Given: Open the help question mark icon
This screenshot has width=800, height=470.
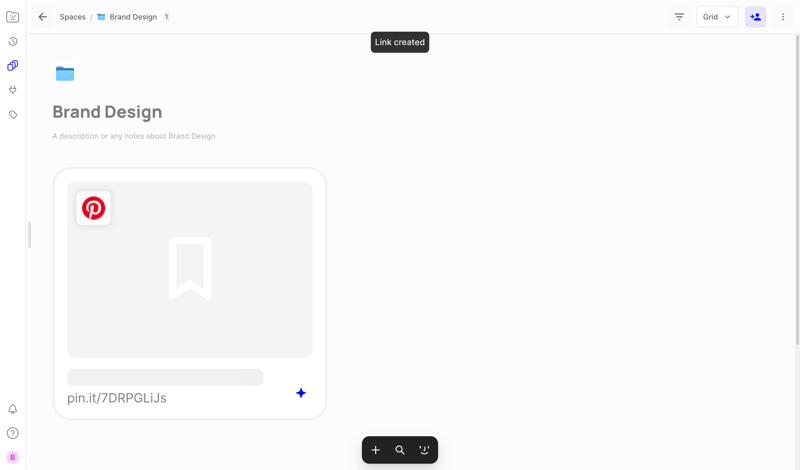Looking at the screenshot, I should point(13,433).
